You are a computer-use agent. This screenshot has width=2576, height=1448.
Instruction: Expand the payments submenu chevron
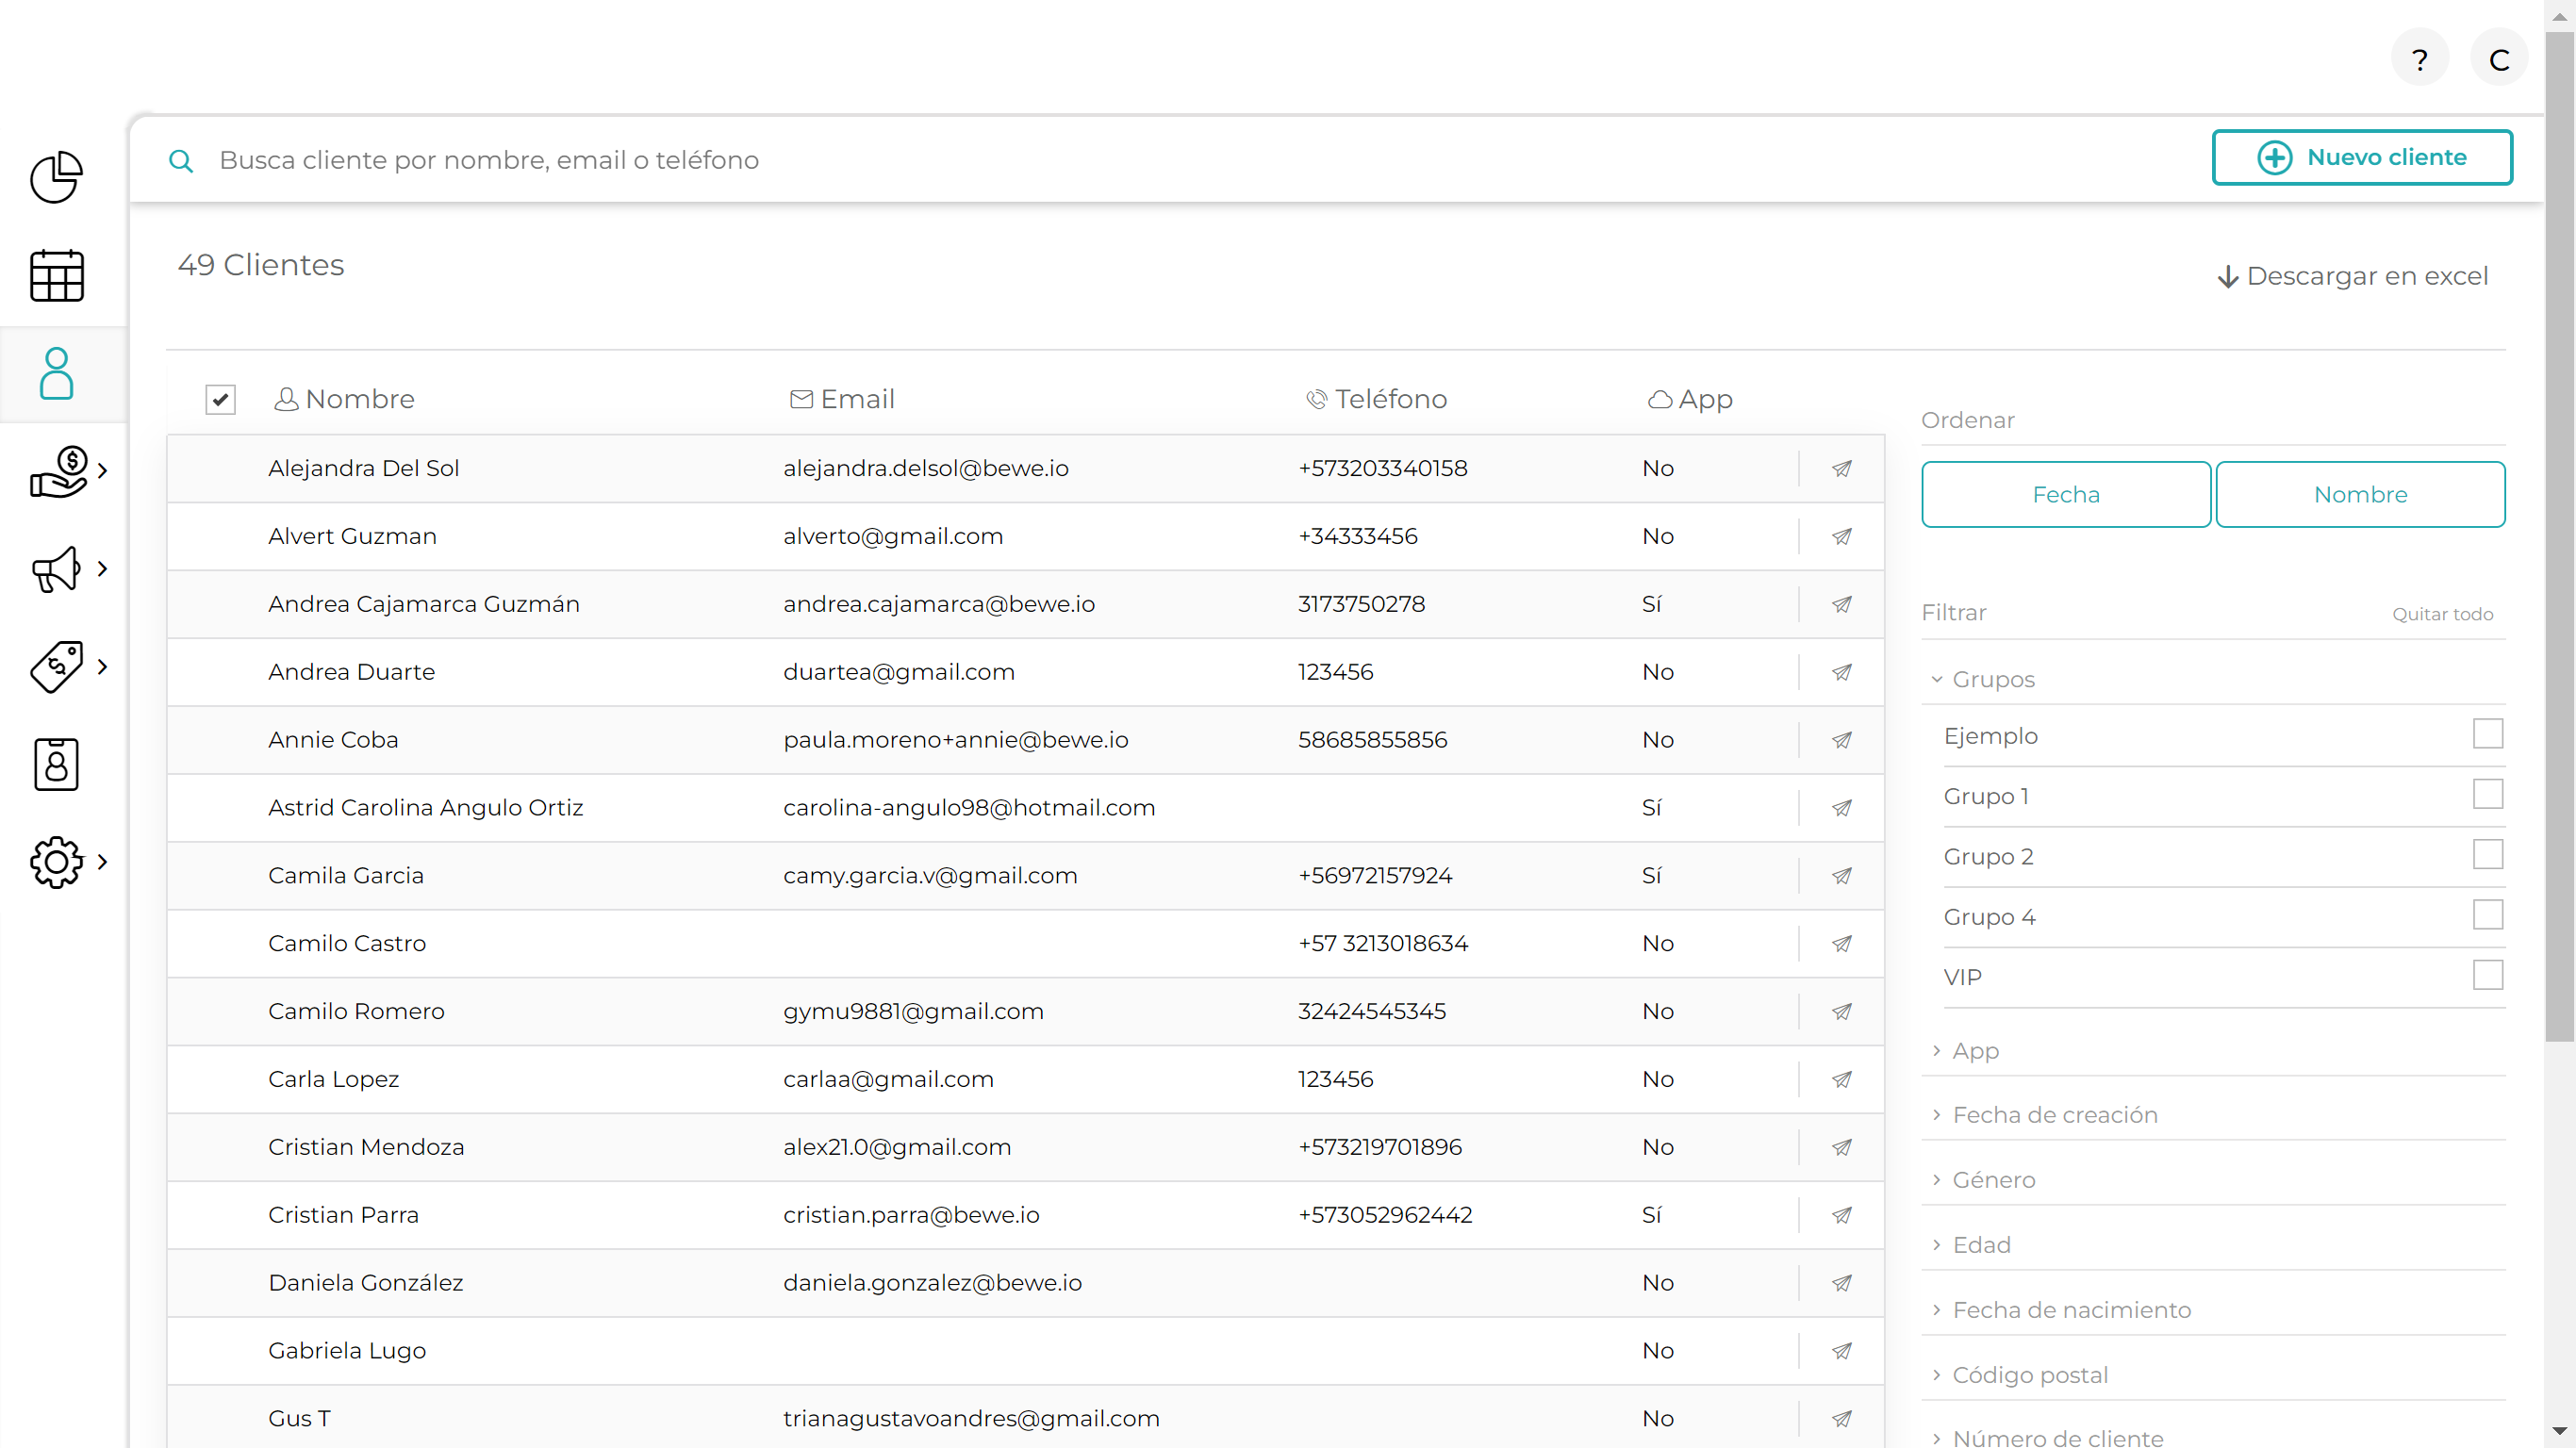pos(102,471)
